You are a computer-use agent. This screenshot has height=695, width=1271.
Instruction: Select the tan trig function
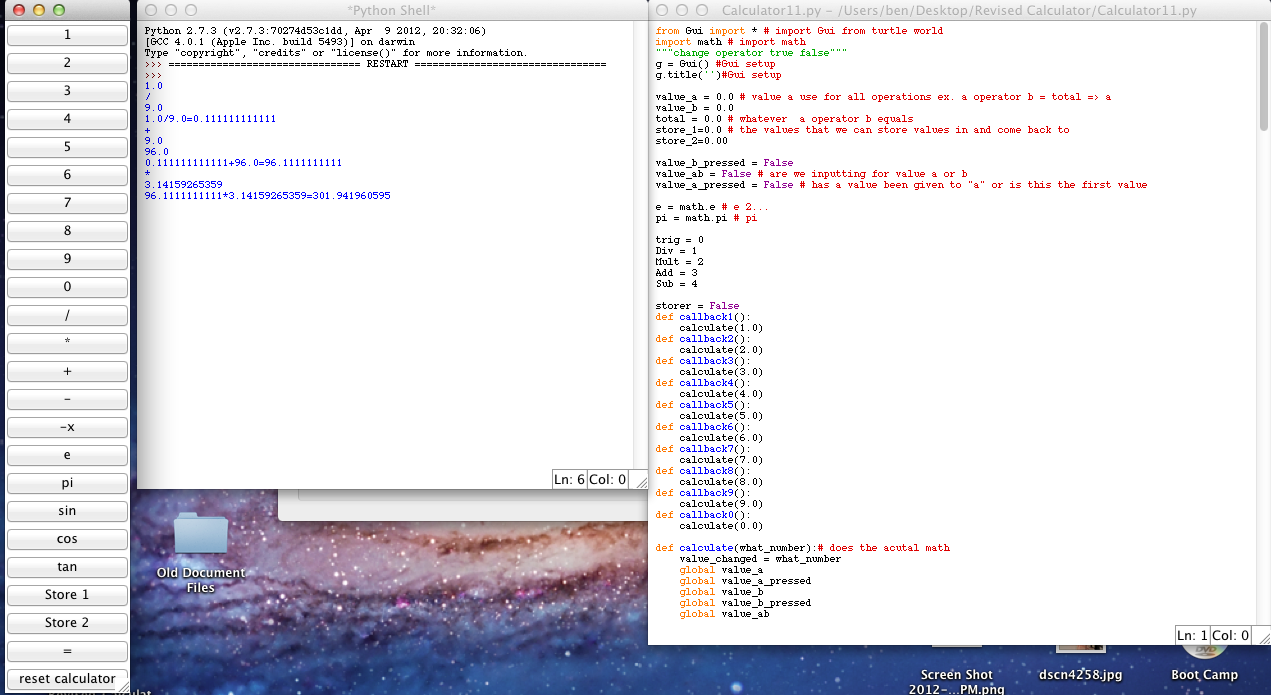point(66,567)
